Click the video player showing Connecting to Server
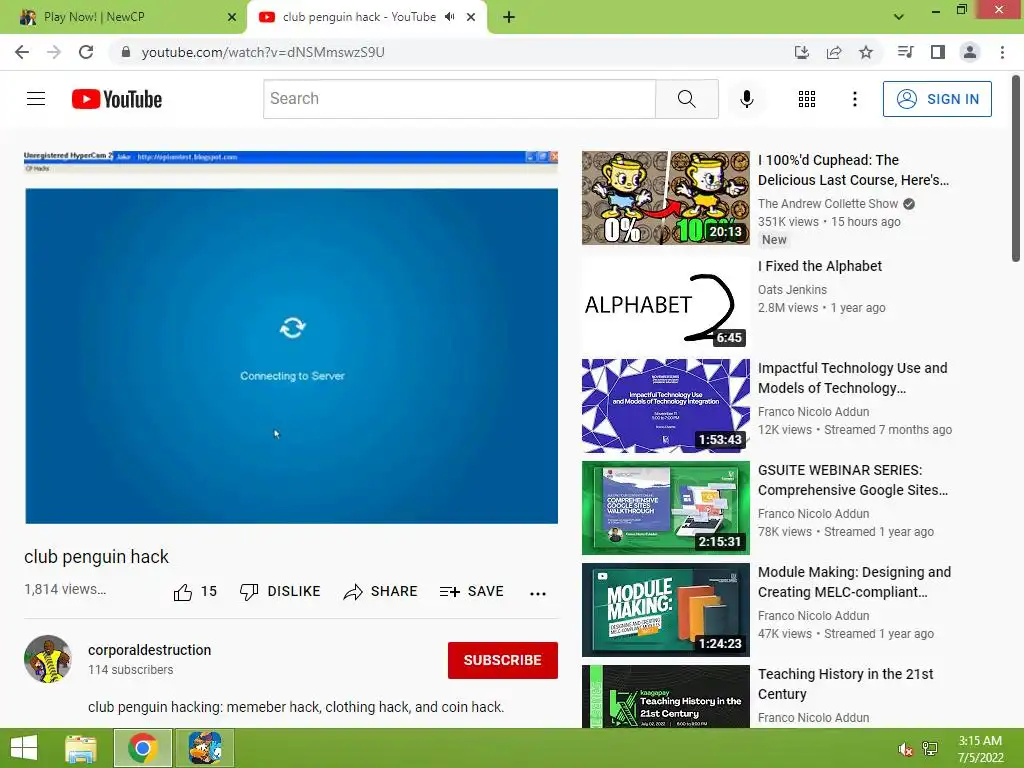 point(291,337)
